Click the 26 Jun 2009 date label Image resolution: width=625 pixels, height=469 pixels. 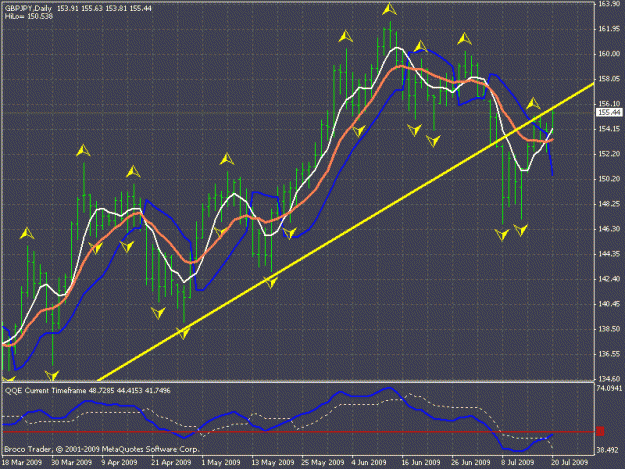(x=470, y=462)
